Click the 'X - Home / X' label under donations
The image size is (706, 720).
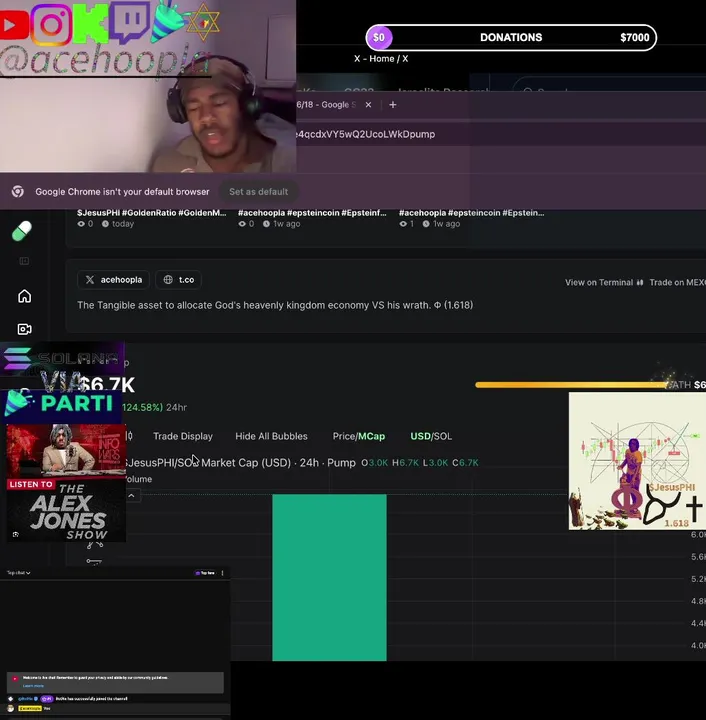click(381, 59)
